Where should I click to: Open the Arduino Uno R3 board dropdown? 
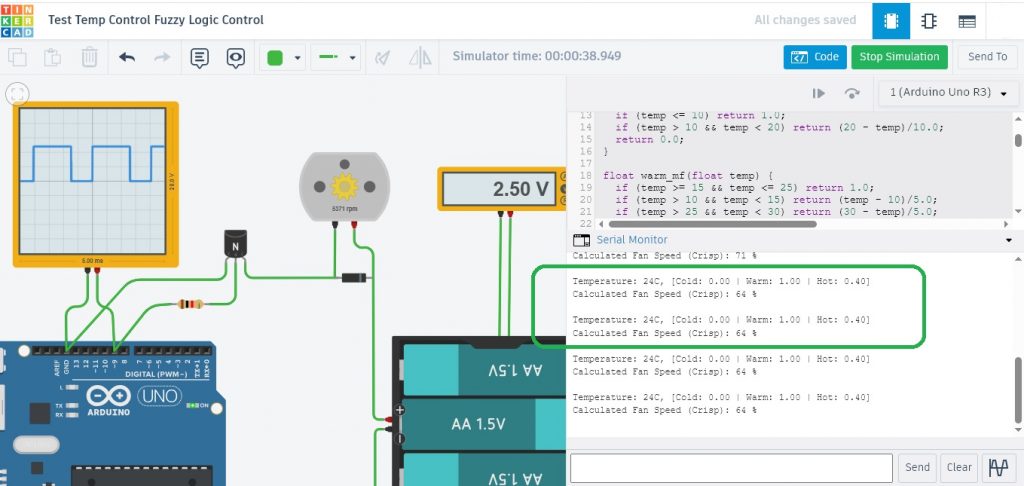coord(948,93)
